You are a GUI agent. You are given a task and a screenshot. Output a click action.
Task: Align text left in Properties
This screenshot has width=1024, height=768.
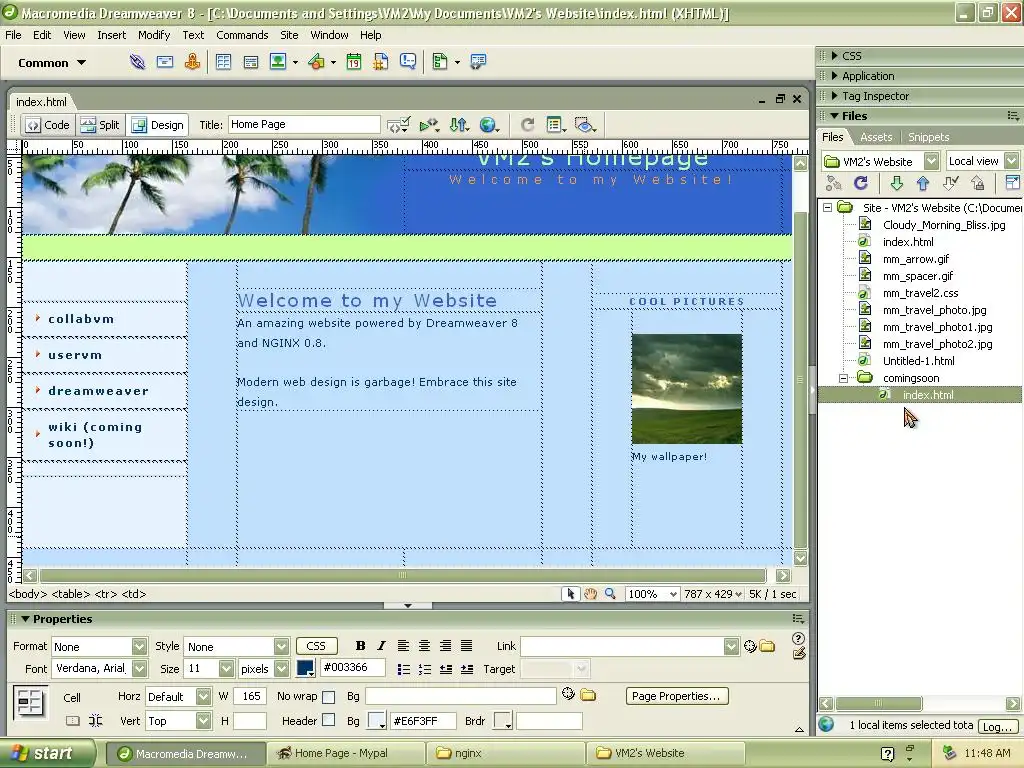point(404,646)
